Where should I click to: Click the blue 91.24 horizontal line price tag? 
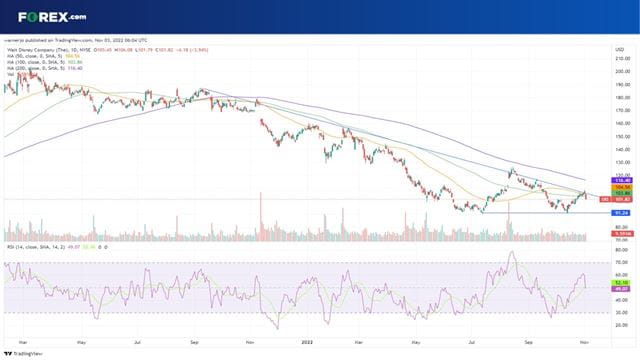[x=621, y=213]
